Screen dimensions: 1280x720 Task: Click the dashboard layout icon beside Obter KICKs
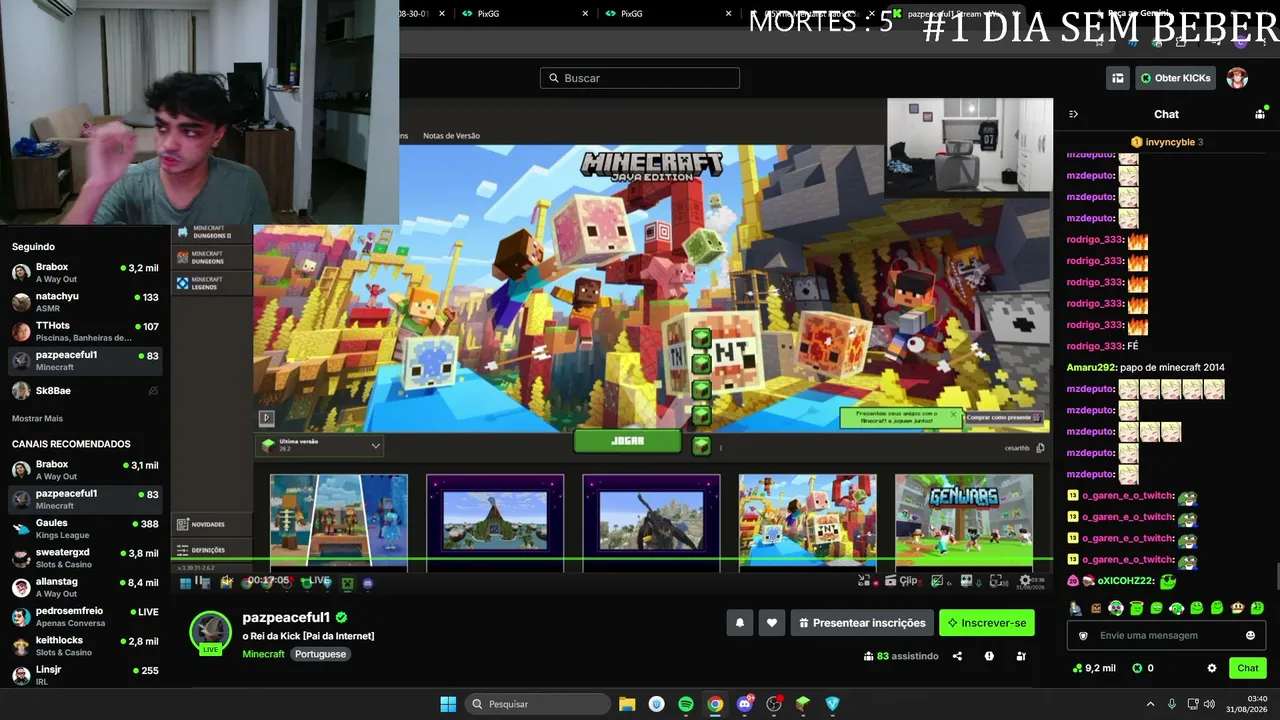[1118, 78]
